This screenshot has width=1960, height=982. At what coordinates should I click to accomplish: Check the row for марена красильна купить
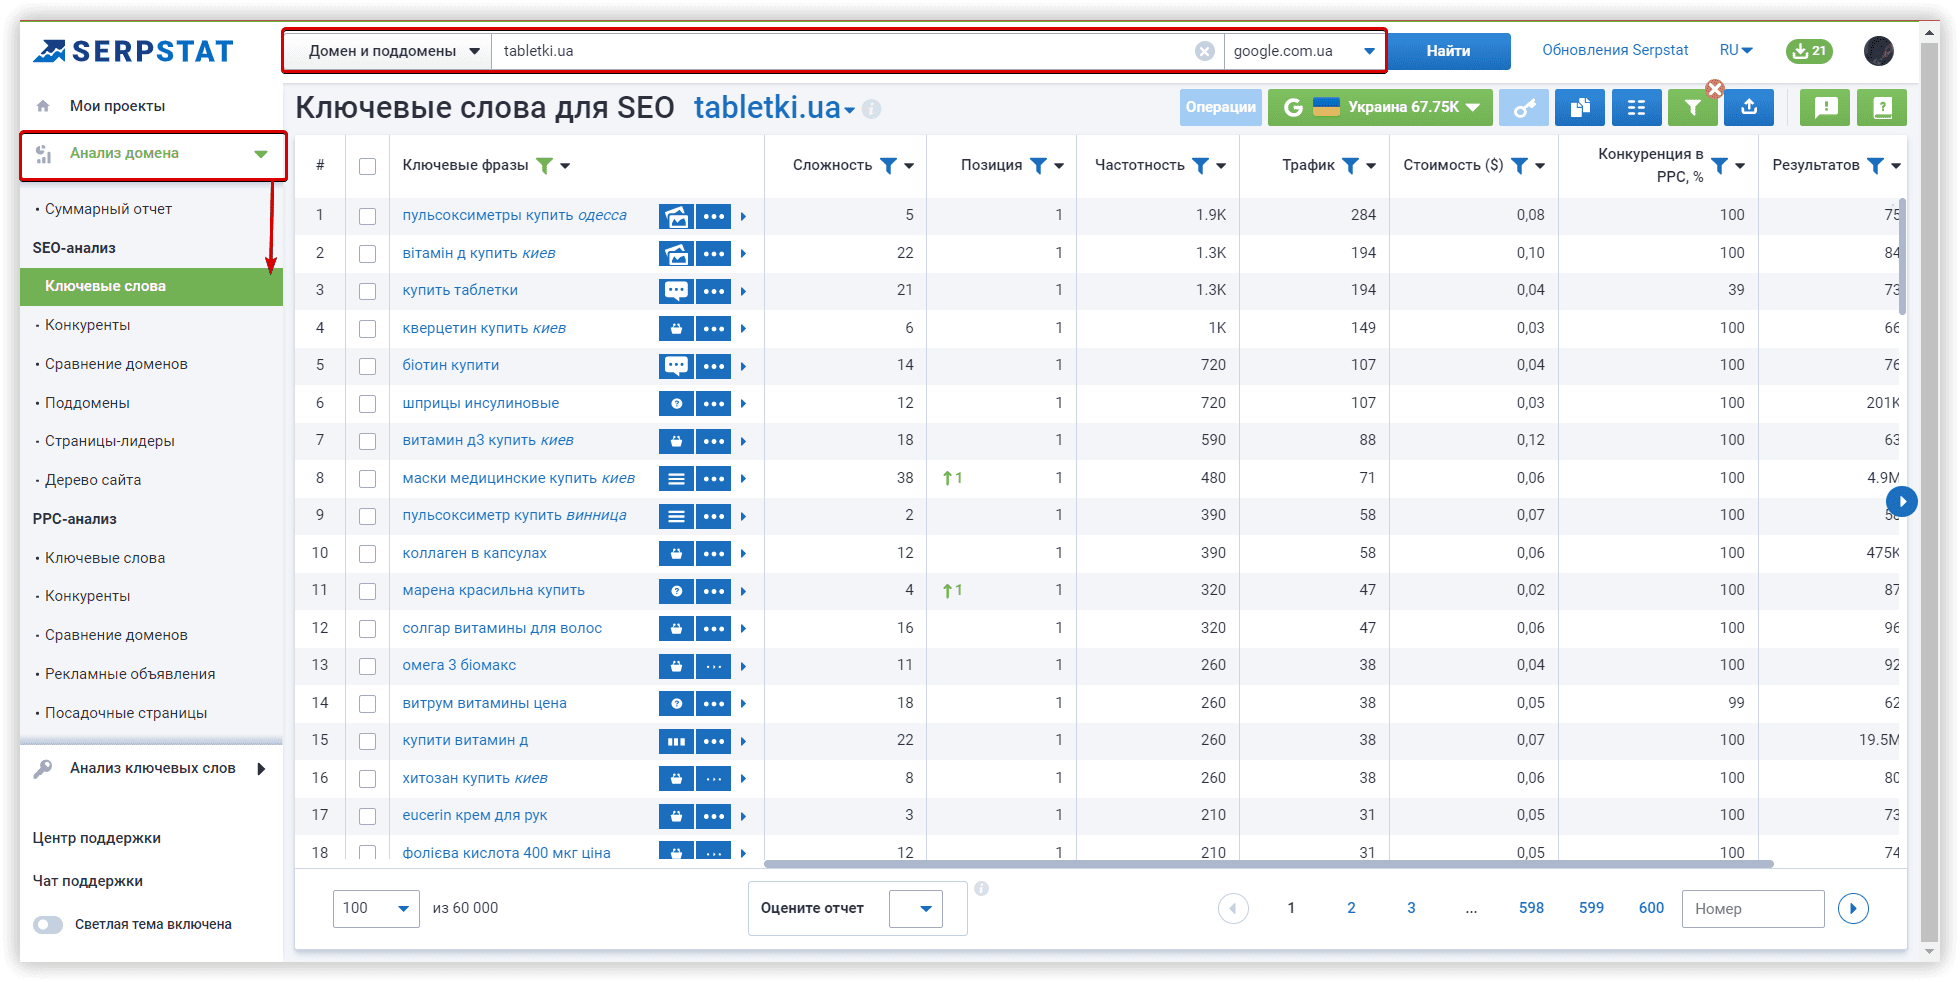pos(368,591)
